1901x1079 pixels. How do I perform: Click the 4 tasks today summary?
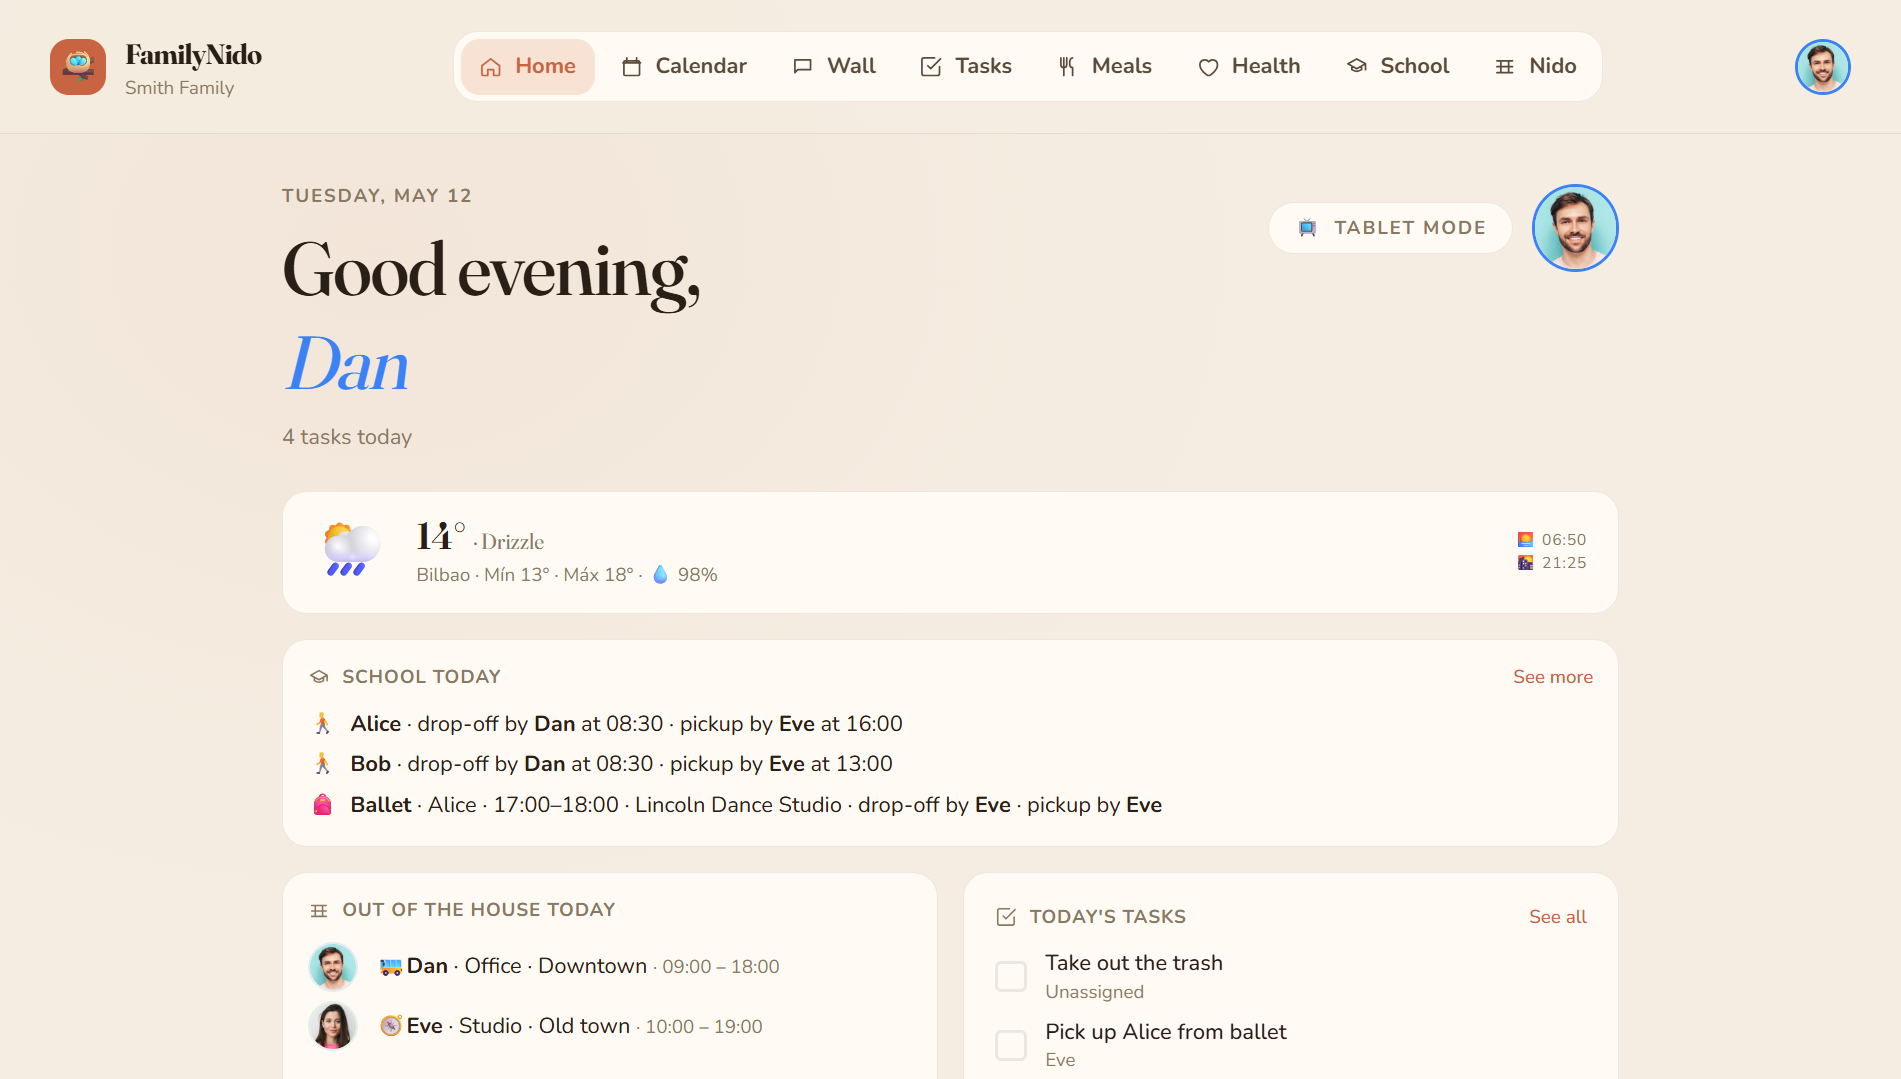[347, 437]
